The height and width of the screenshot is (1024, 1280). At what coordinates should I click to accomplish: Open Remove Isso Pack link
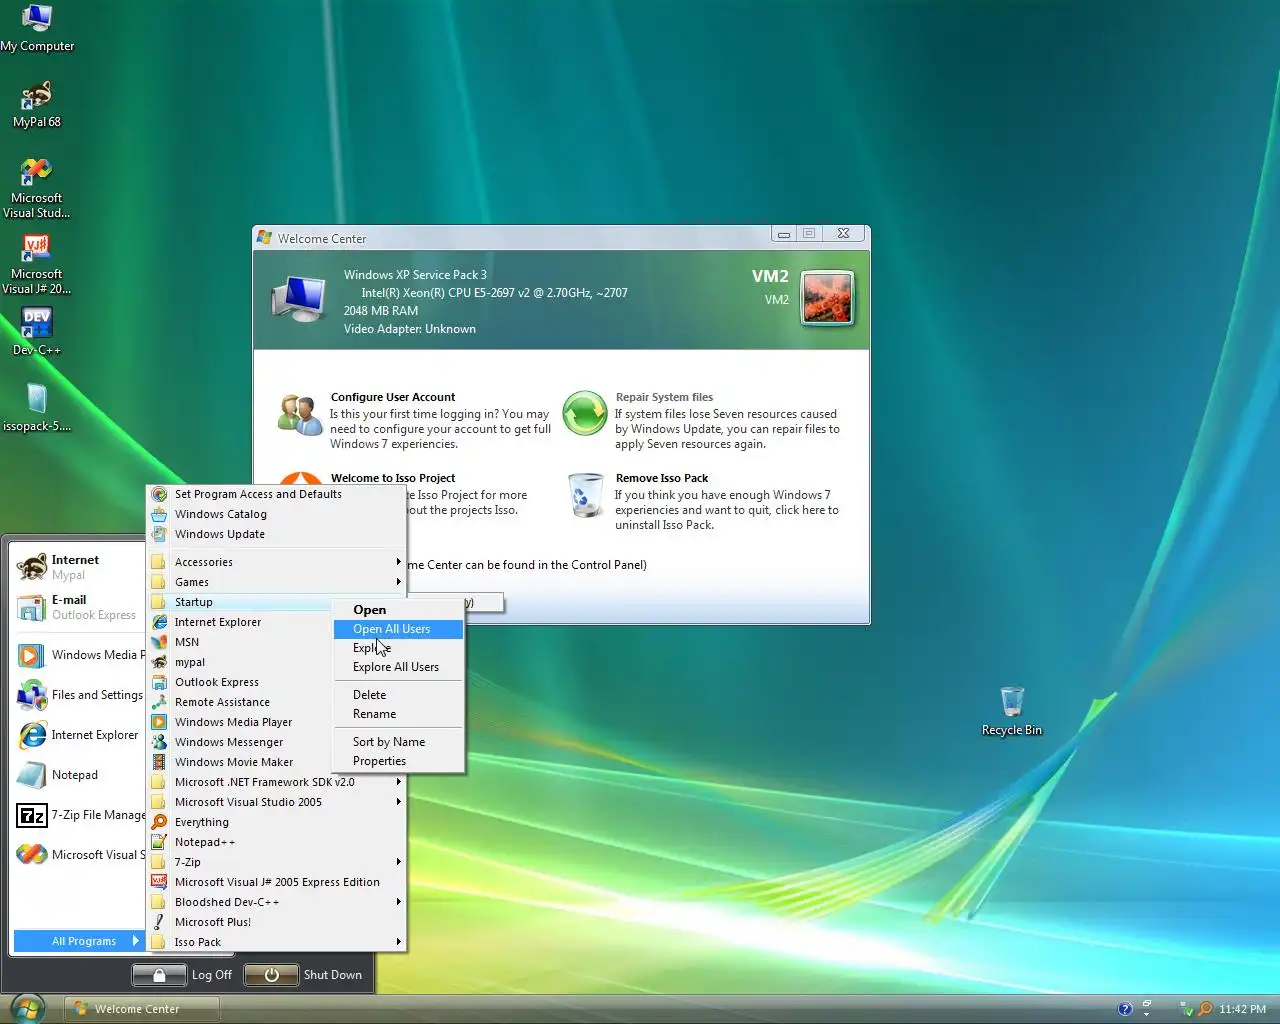661,478
